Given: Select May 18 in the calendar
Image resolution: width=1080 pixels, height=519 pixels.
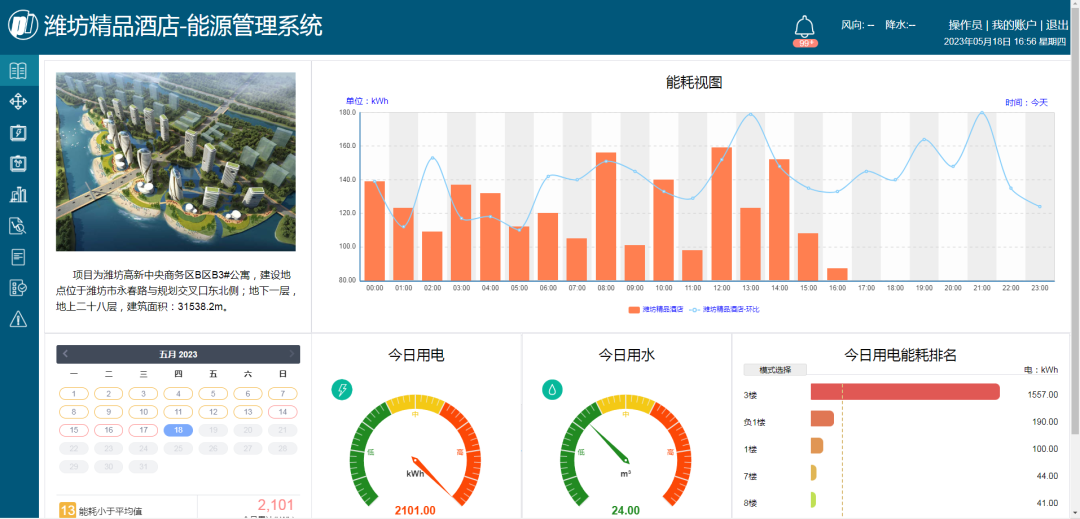Looking at the screenshot, I should (178, 430).
